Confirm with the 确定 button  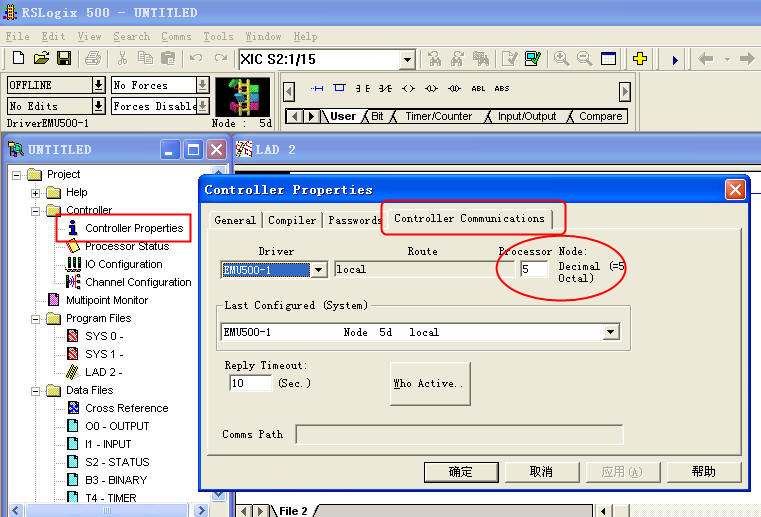point(461,472)
